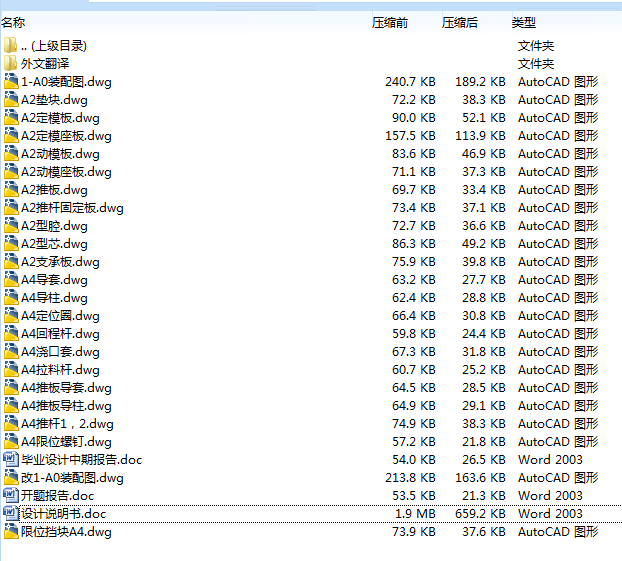Click the A4导柱.dwg file icon
Viewport: 622px width, 561px height.
coord(11,297)
